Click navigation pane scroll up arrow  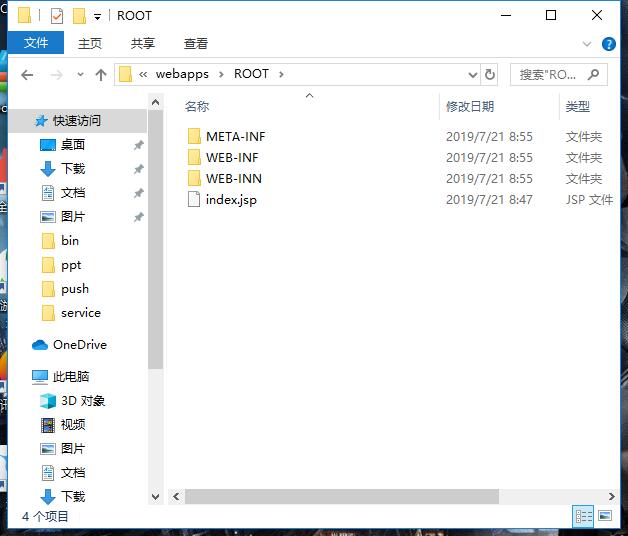click(155, 103)
